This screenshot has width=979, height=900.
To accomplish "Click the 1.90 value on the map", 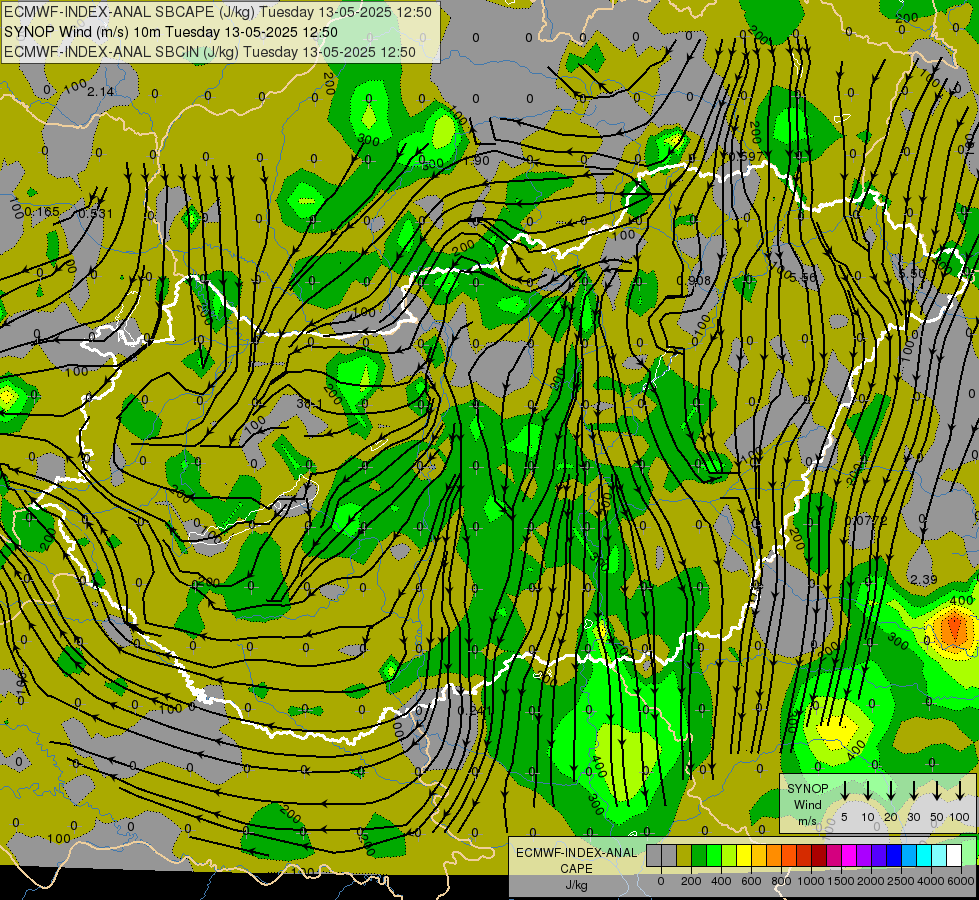I will [476, 161].
